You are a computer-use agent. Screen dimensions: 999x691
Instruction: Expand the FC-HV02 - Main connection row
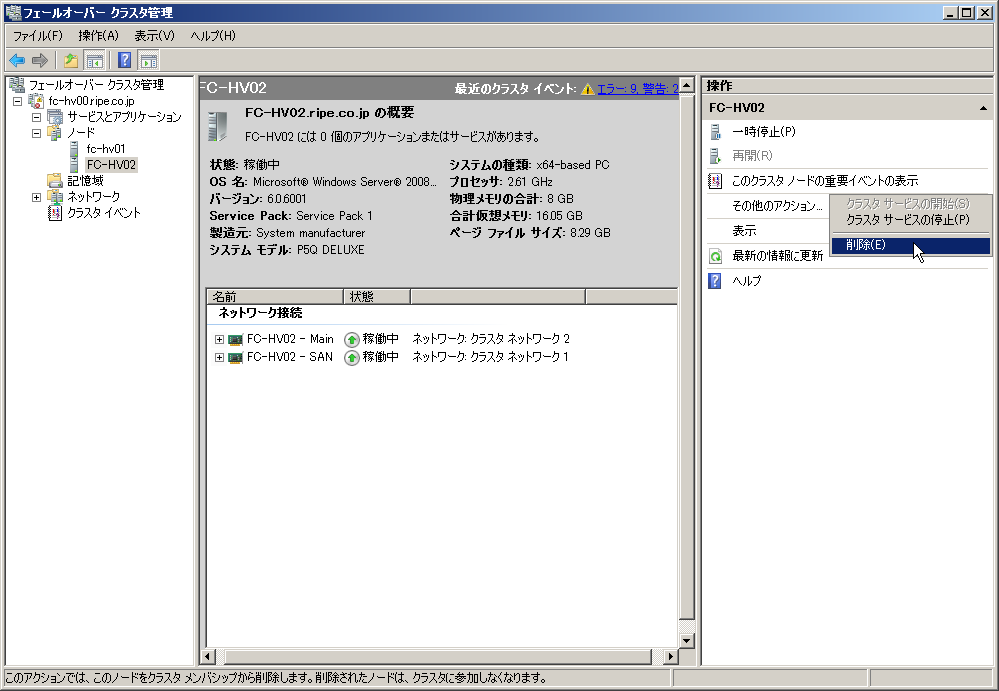pyautogui.click(x=219, y=339)
